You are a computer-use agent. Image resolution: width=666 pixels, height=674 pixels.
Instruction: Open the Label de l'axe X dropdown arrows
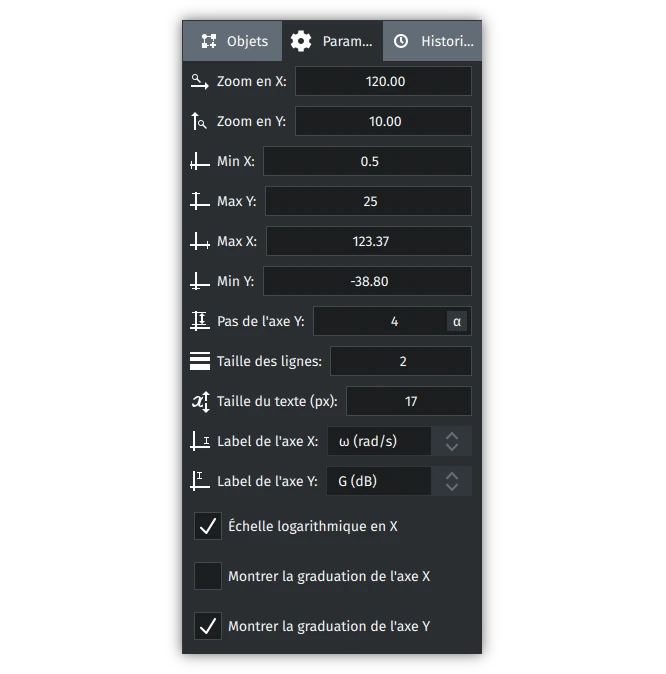pyautogui.click(x=451, y=441)
